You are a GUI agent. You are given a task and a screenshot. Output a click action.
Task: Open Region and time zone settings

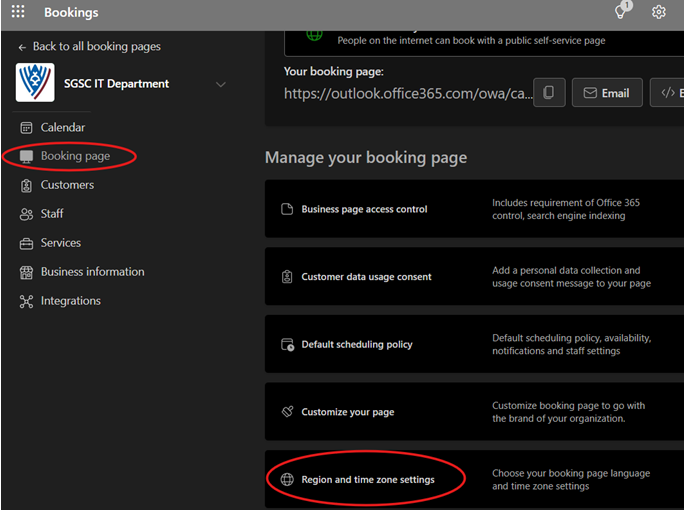tap(367, 480)
